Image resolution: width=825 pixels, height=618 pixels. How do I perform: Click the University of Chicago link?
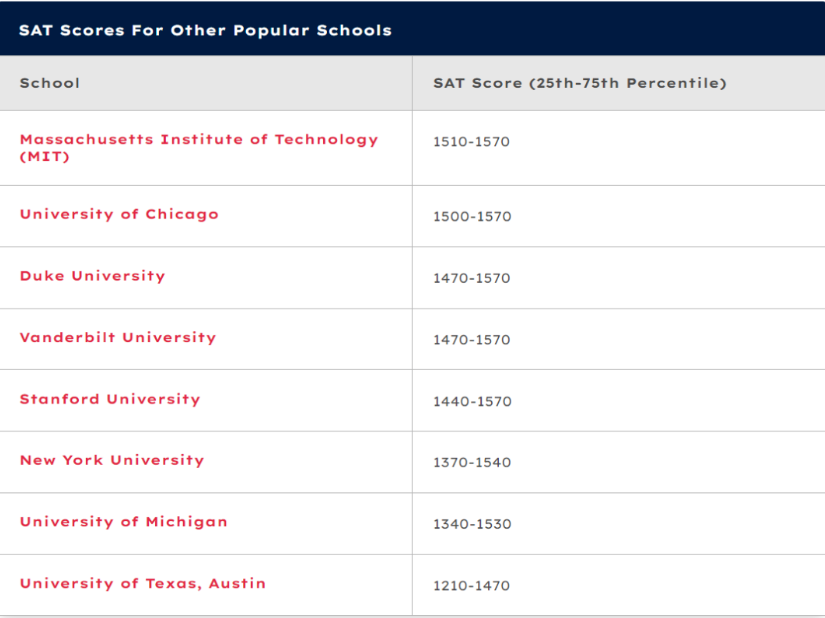point(119,214)
